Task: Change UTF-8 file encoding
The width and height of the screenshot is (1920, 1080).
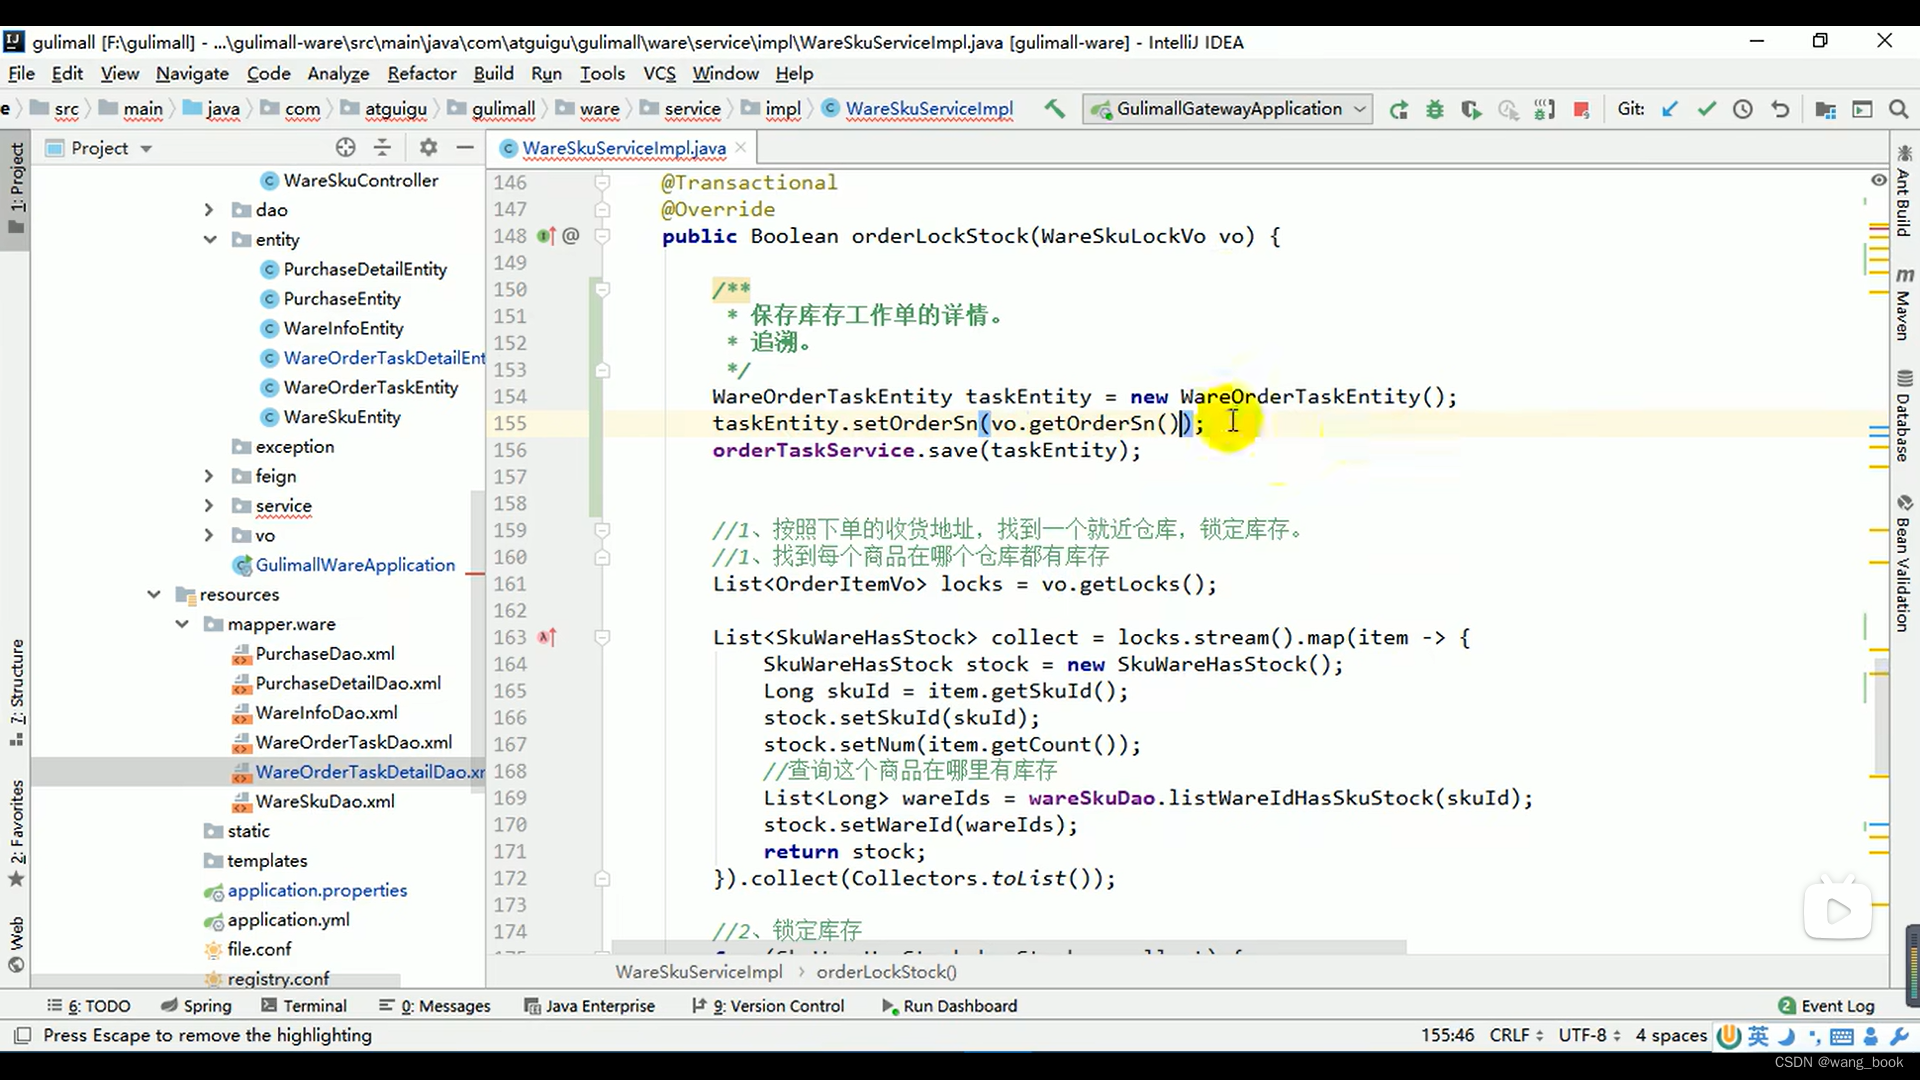Action: (x=1589, y=1035)
